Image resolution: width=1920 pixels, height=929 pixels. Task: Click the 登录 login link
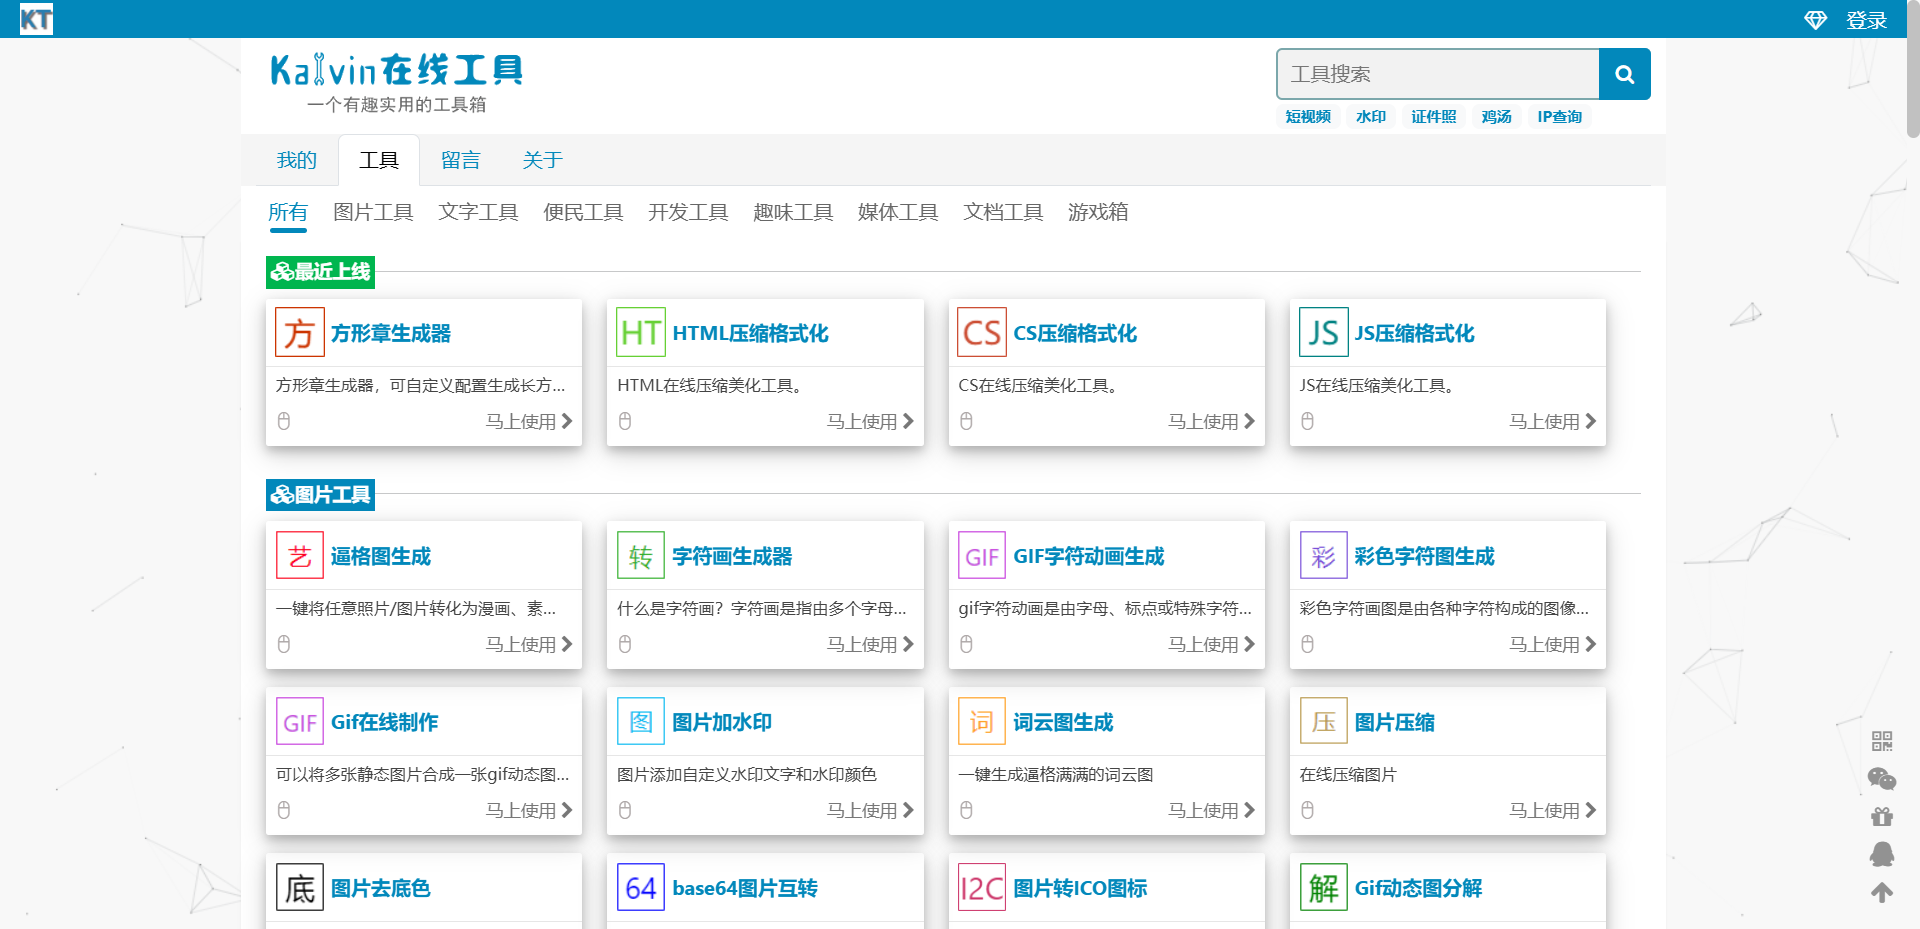click(1866, 19)
